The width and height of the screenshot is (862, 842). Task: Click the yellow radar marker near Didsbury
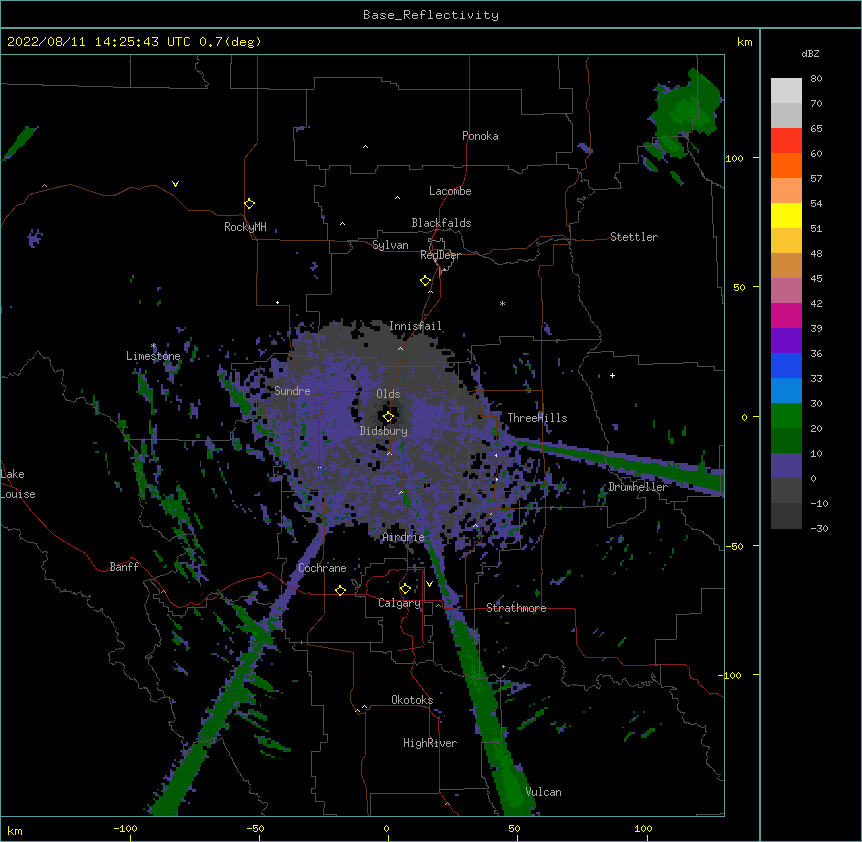pos(388,417)
